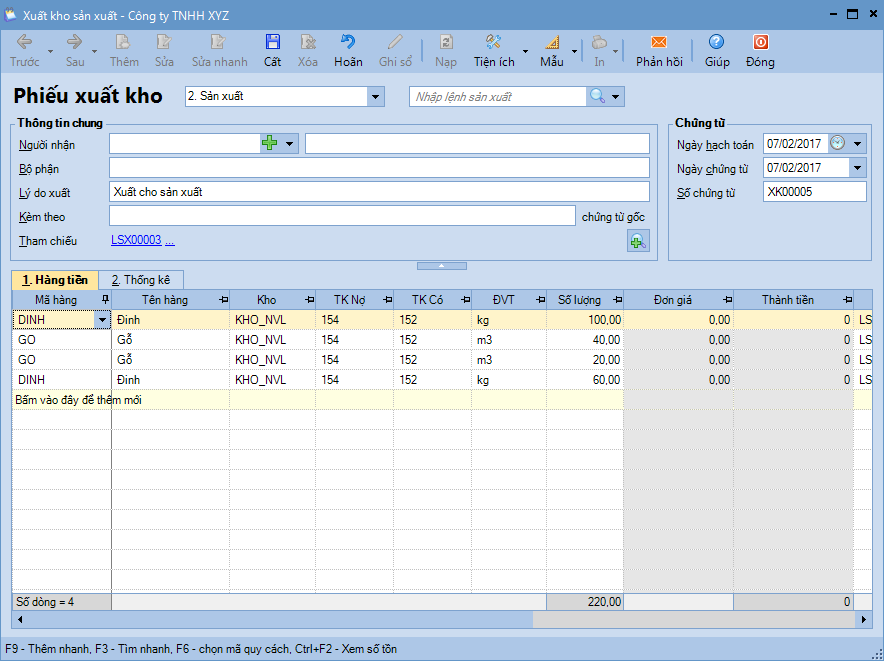The image size is (884, 661).
Task: Toggle pin on Số lượng column header
Action: coord(615,300)
